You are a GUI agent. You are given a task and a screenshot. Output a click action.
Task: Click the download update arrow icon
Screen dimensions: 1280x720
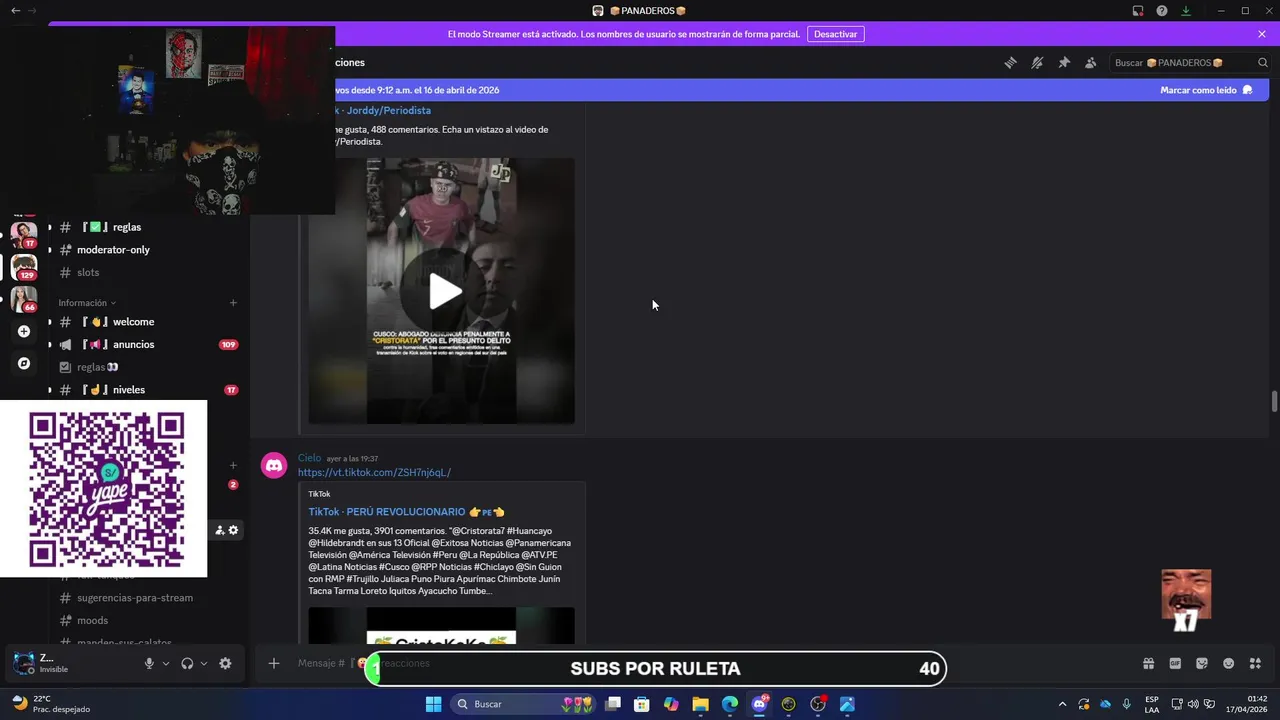1186,10
